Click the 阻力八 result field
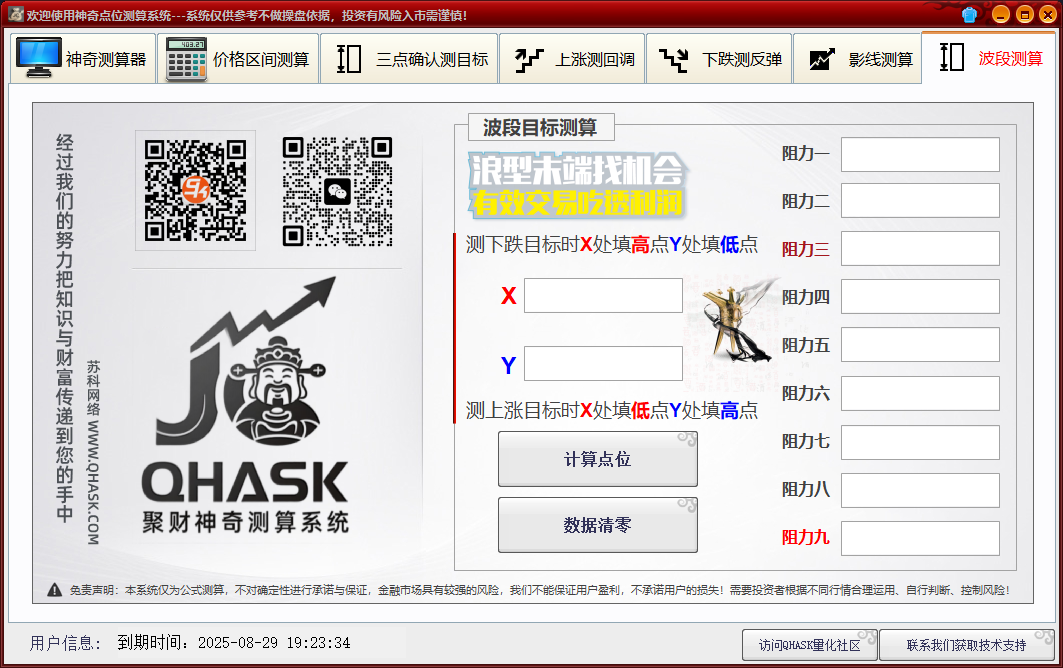The image size is (1063, 668). point(920,490)
